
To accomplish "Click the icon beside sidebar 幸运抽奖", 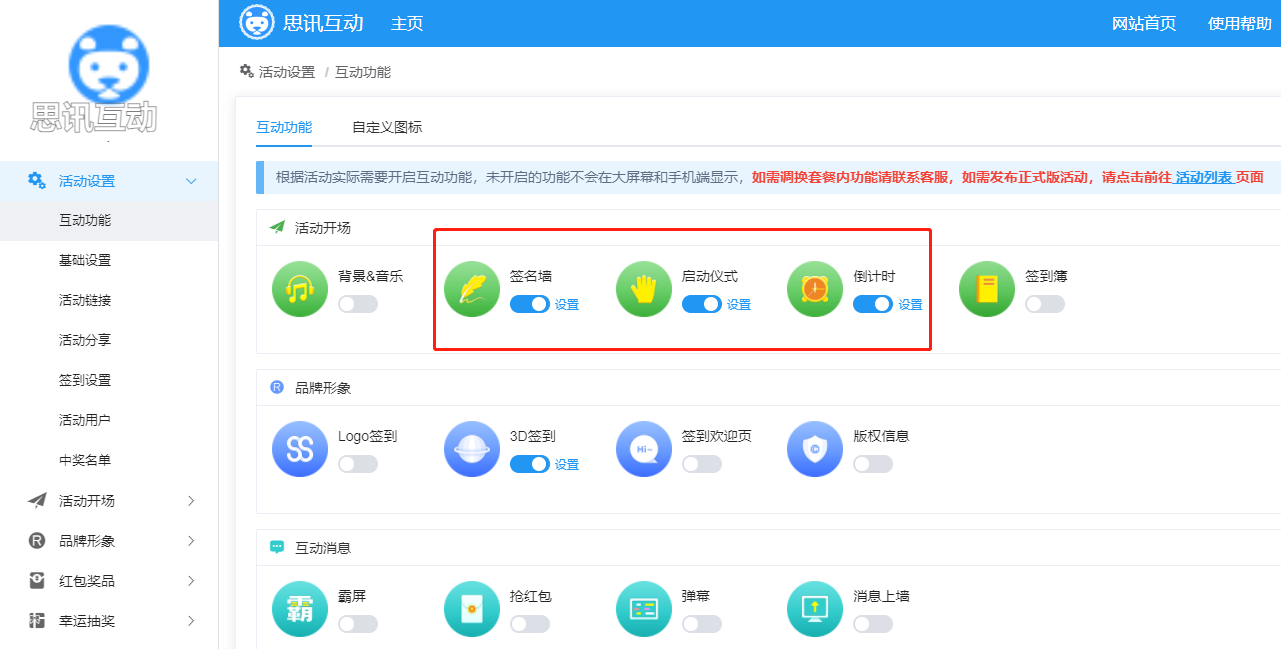I will click(x=36, y=620).
